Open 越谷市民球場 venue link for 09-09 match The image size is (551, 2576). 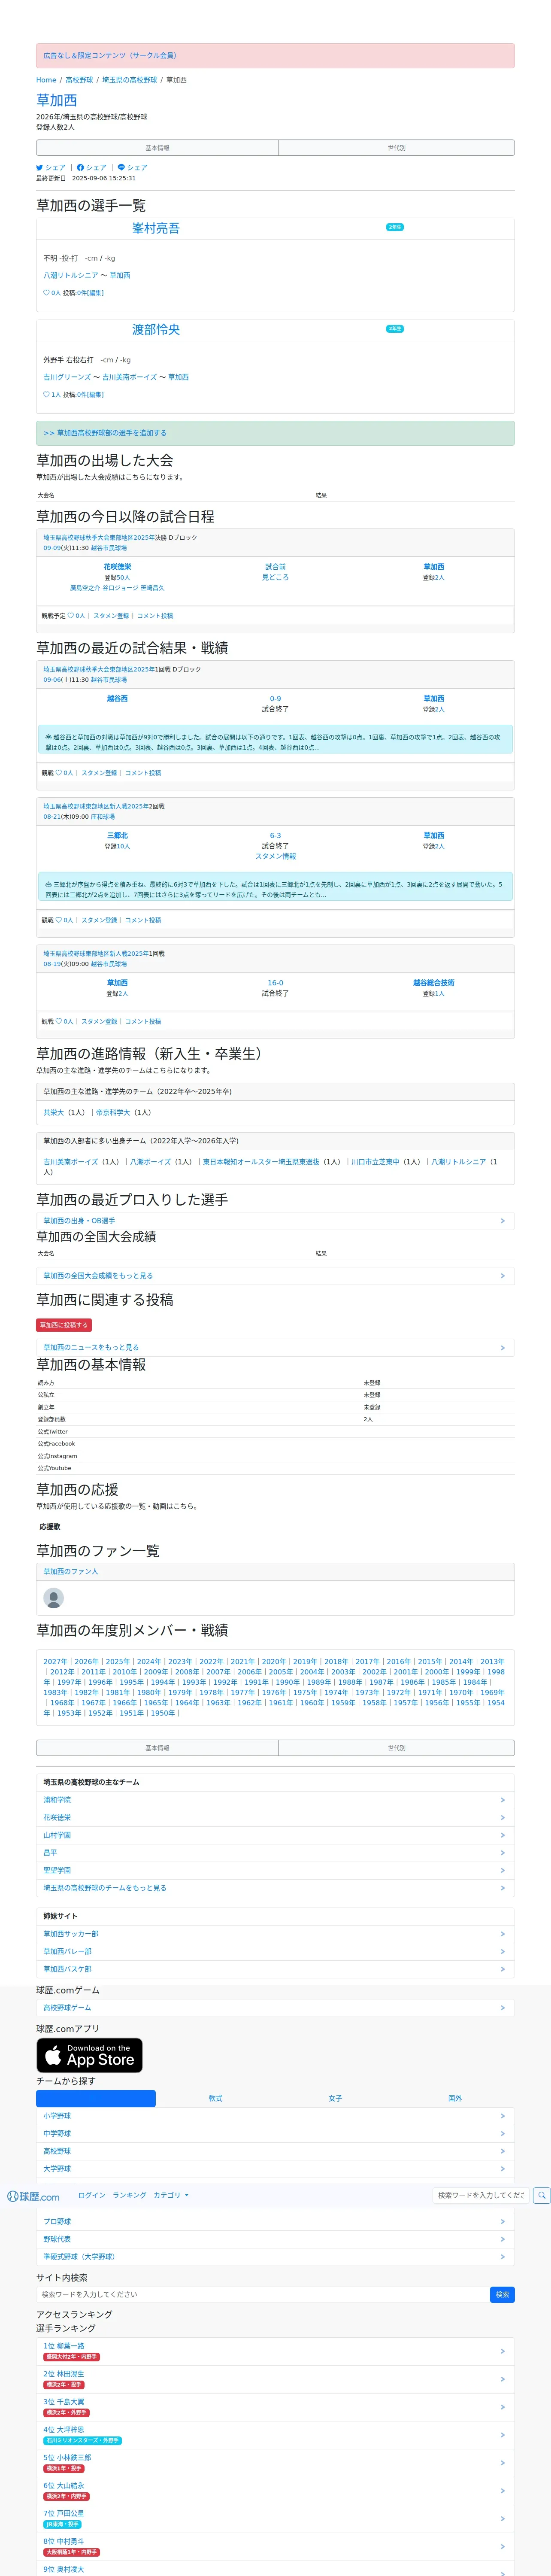[x=109, y=548]
